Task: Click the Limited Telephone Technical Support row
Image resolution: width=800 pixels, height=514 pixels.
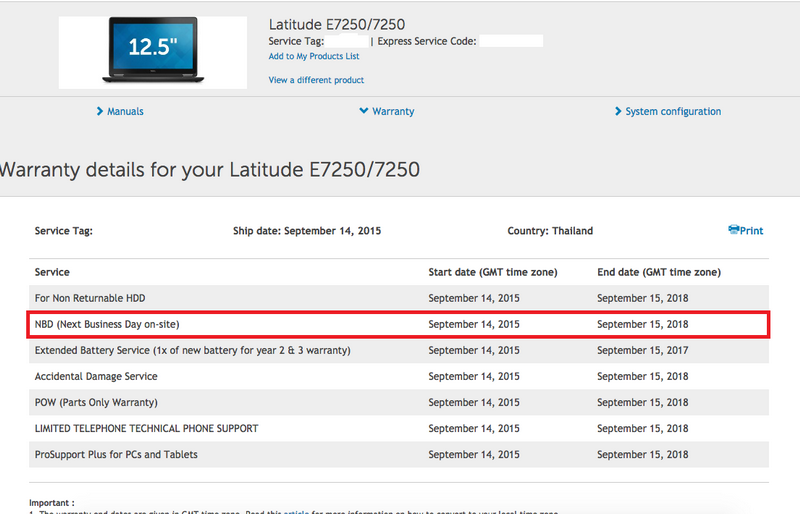Action: pyautogui.click(x=146, y=428)
